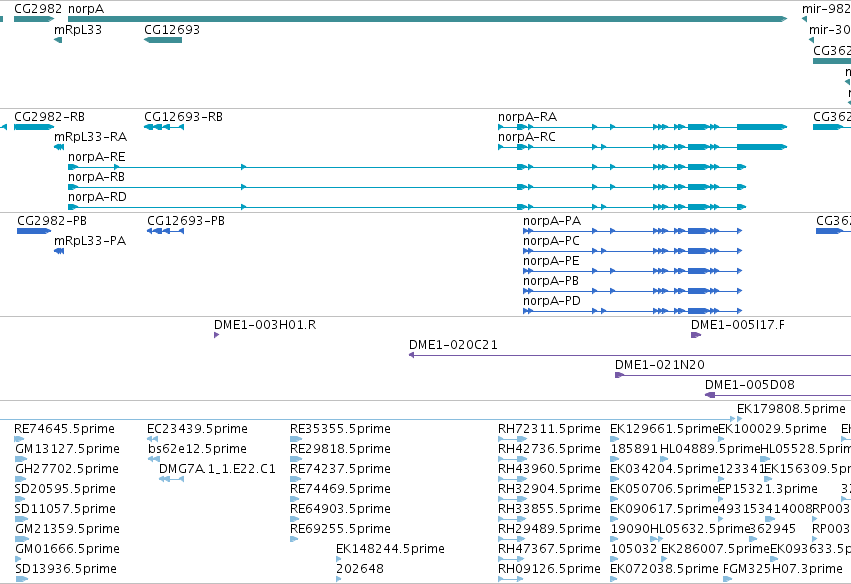Click the SD13936.5prime EST label
851x584 pixels.
point(66,569)
